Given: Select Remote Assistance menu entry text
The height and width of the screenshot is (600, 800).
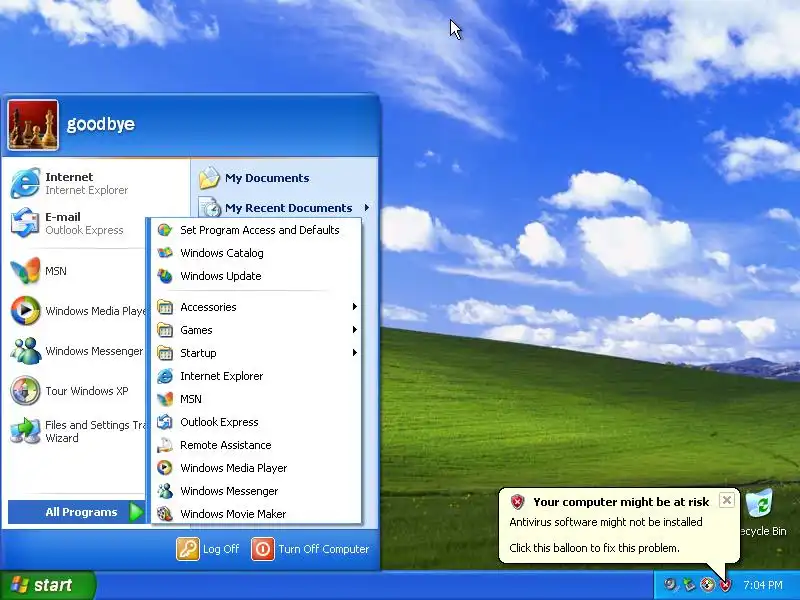Looking at the screenshot, I should 226,445.
